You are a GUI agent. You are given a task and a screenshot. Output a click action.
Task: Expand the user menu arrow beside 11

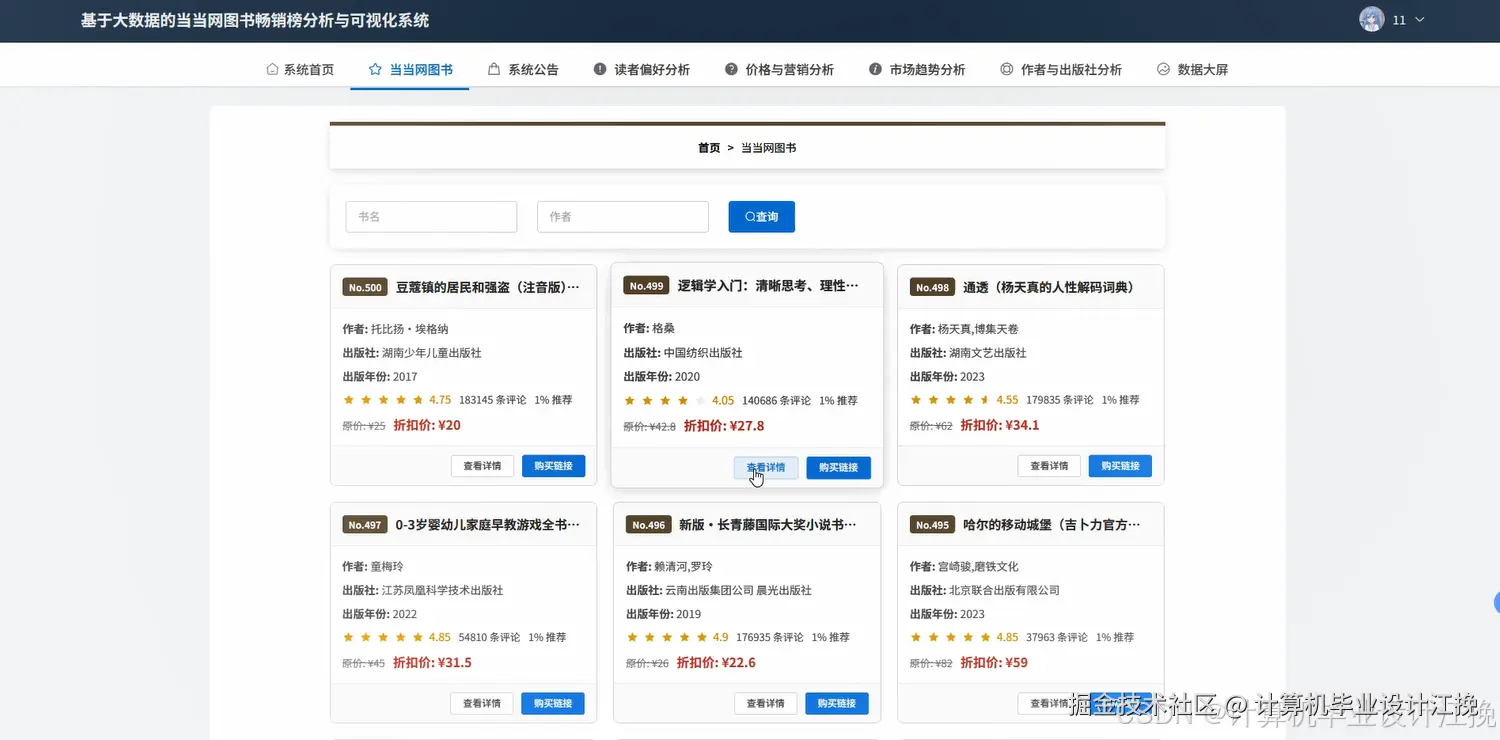pyautogui.click(x=1420, y=20)
